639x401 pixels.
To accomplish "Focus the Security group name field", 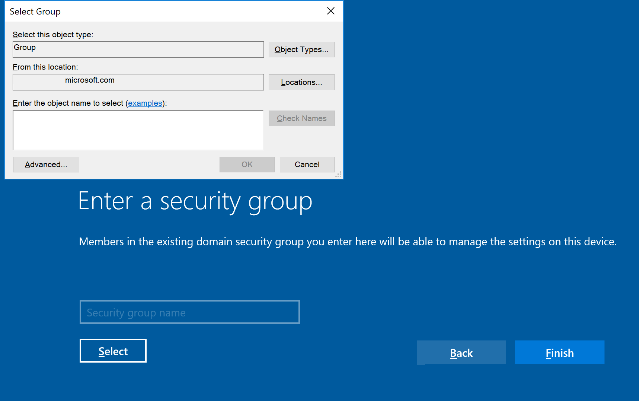I will 189,313.
